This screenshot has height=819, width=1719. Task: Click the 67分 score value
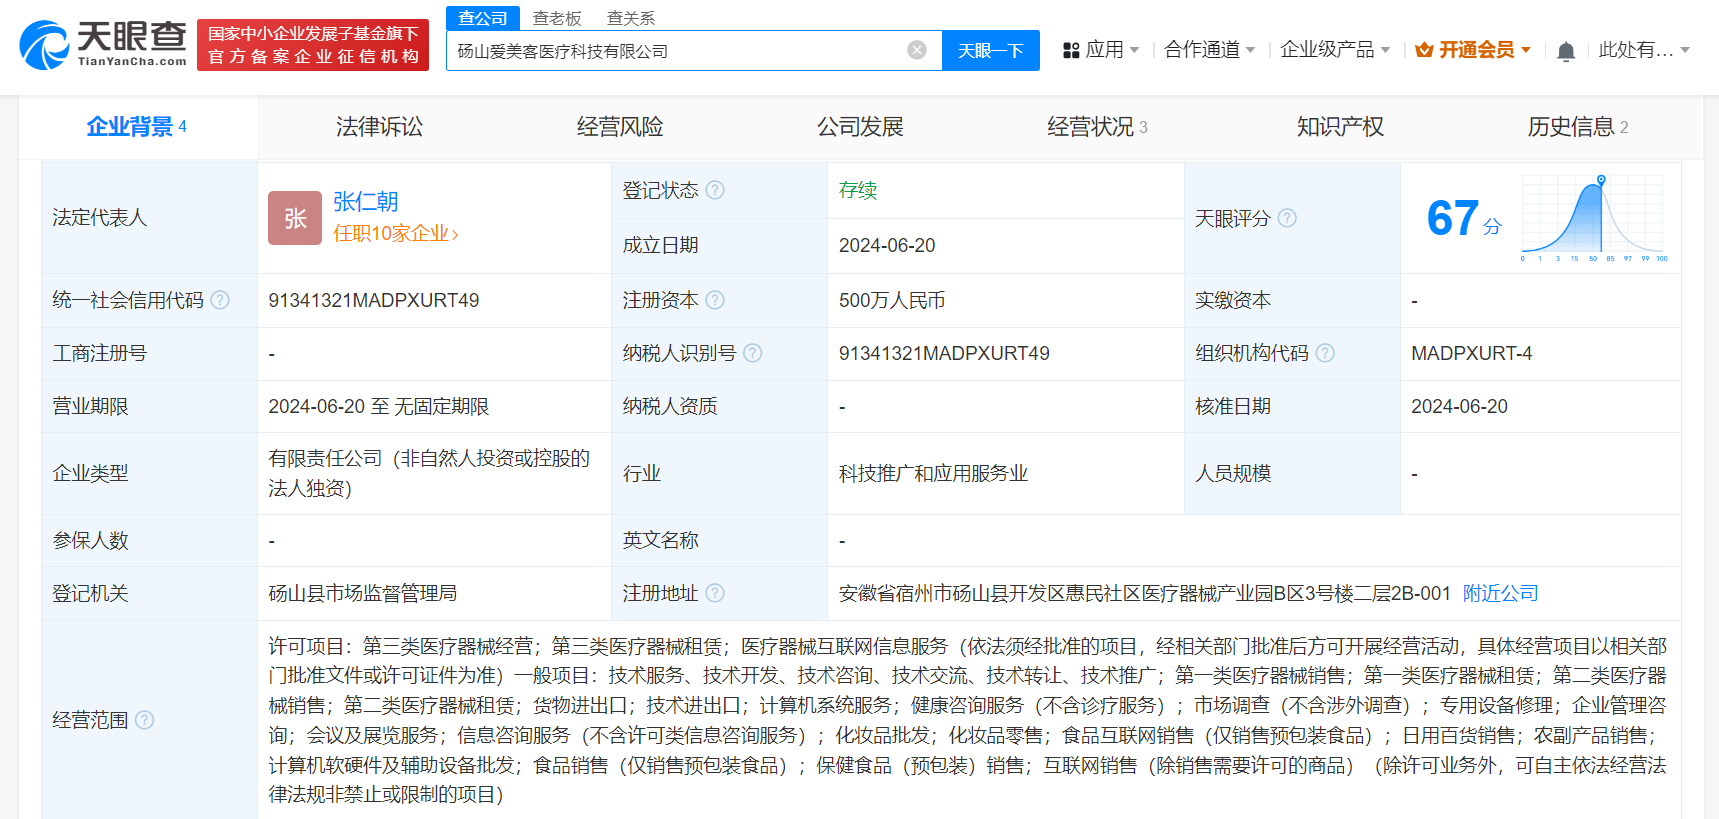(1463, 218)
